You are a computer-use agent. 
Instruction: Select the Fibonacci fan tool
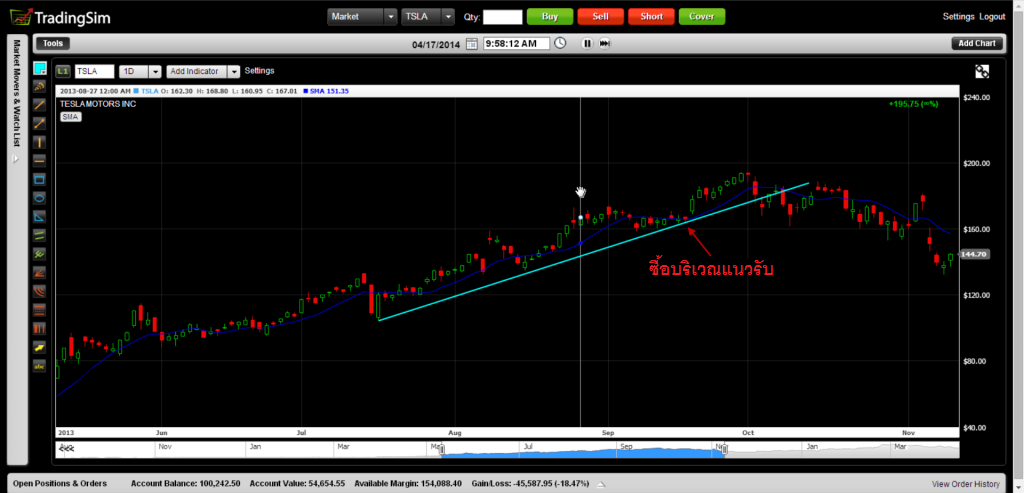[40, 272]
